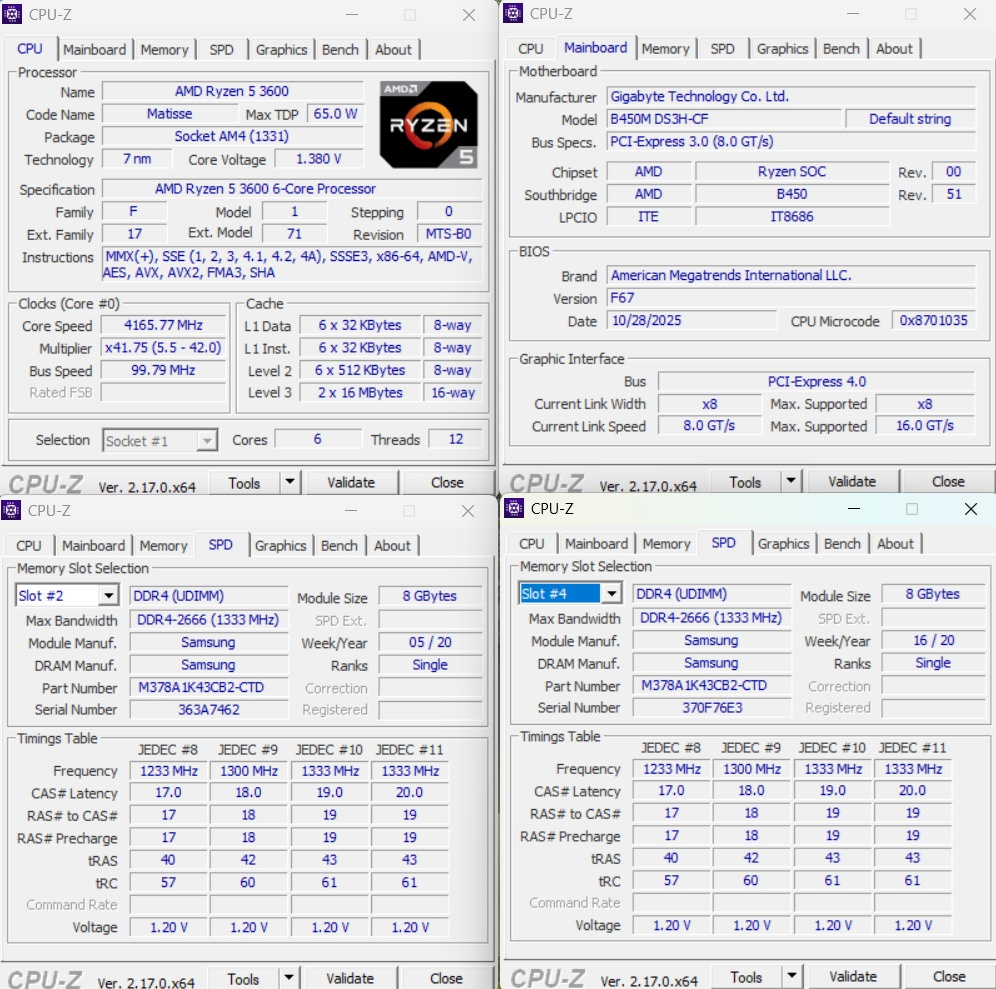The image size is (996, 989).
Task: Open Graphics tab in the CPU window
Action: pyautogui.click(x=281, y=50)
